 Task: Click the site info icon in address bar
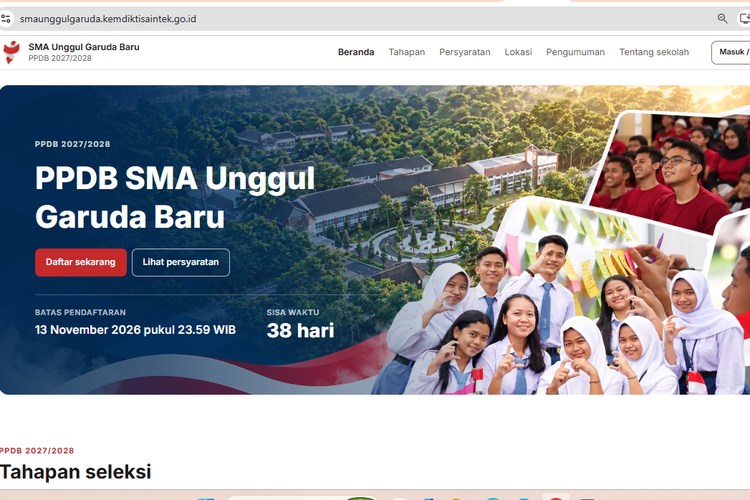coord(6,19)
